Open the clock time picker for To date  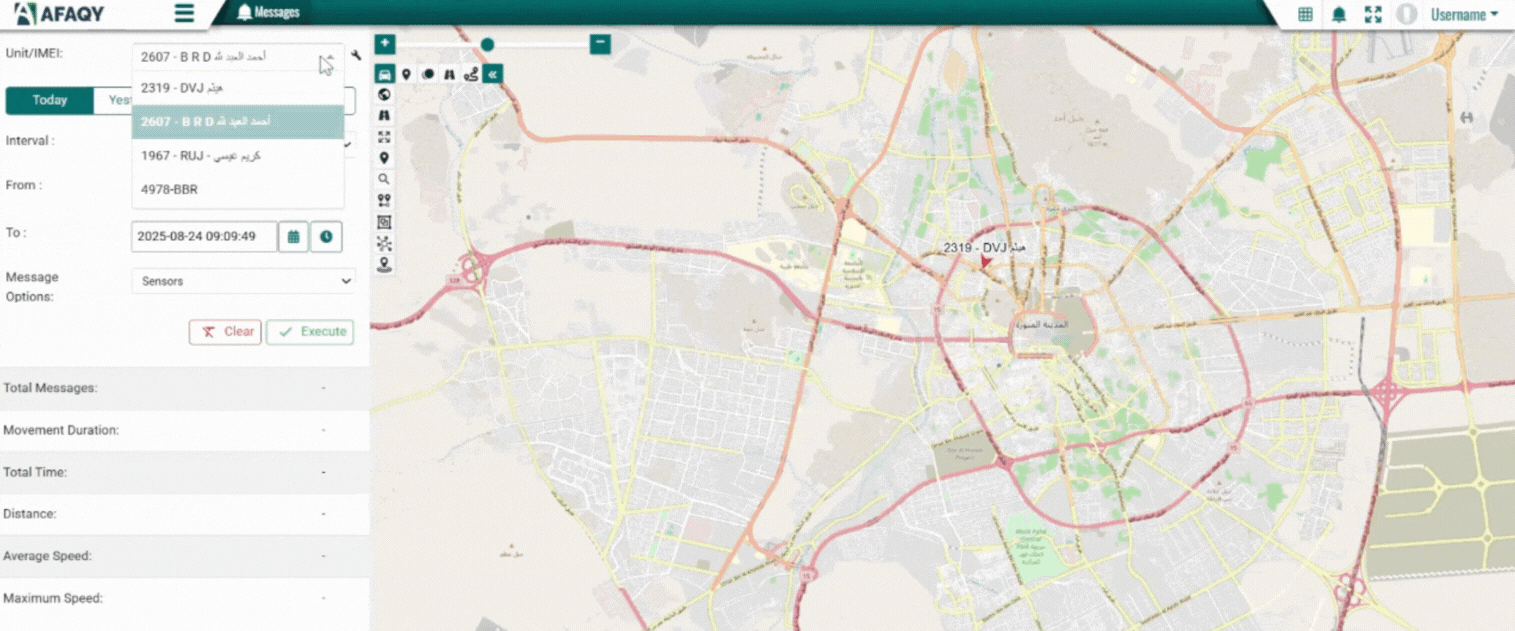coord(326,237)
